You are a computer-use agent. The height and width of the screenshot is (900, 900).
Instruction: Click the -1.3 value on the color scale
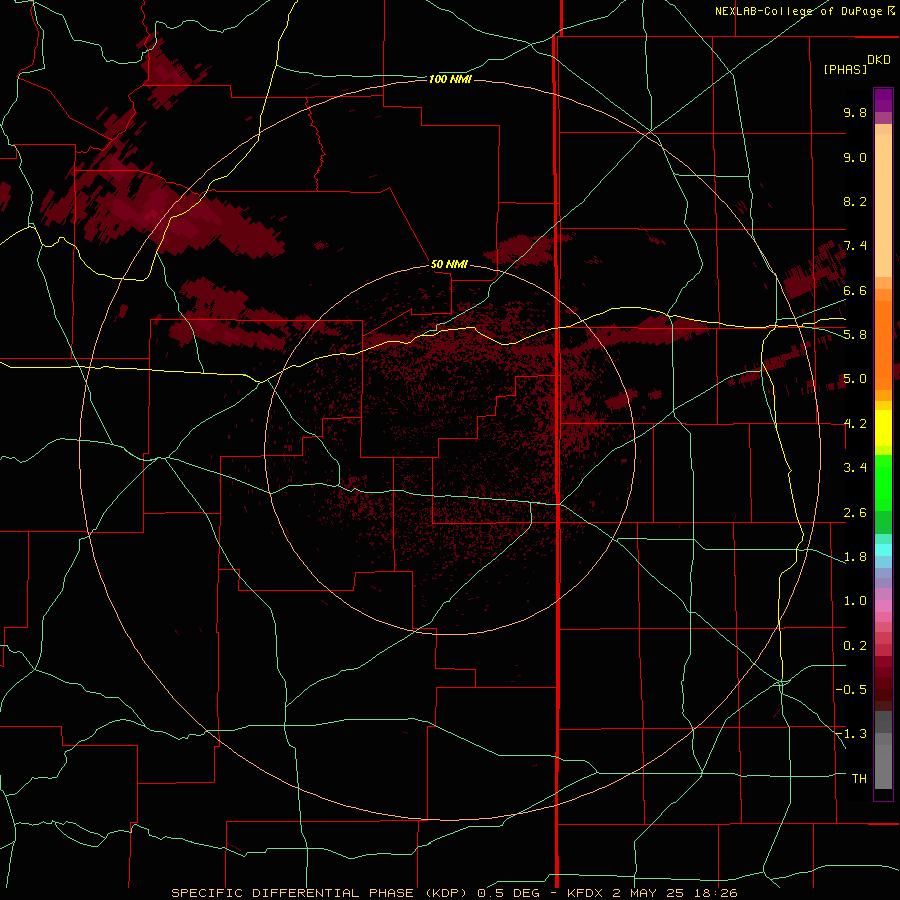click(851, 734)
